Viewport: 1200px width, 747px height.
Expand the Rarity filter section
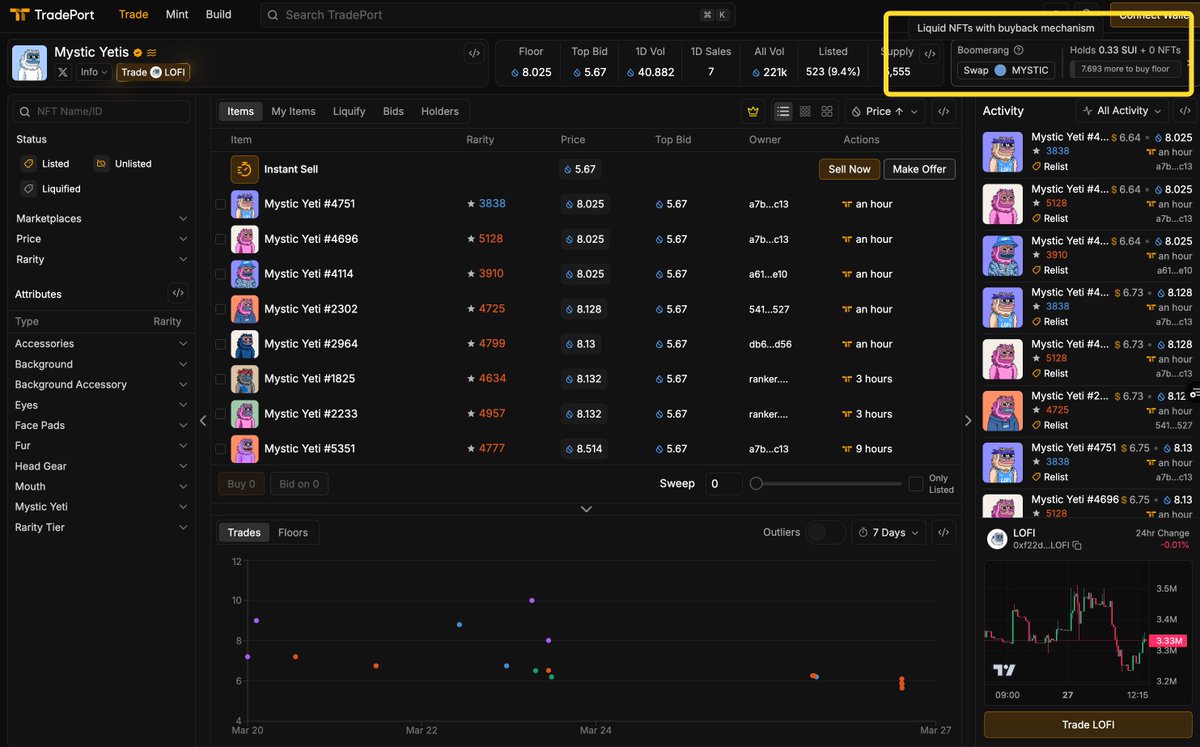point(101,259)
